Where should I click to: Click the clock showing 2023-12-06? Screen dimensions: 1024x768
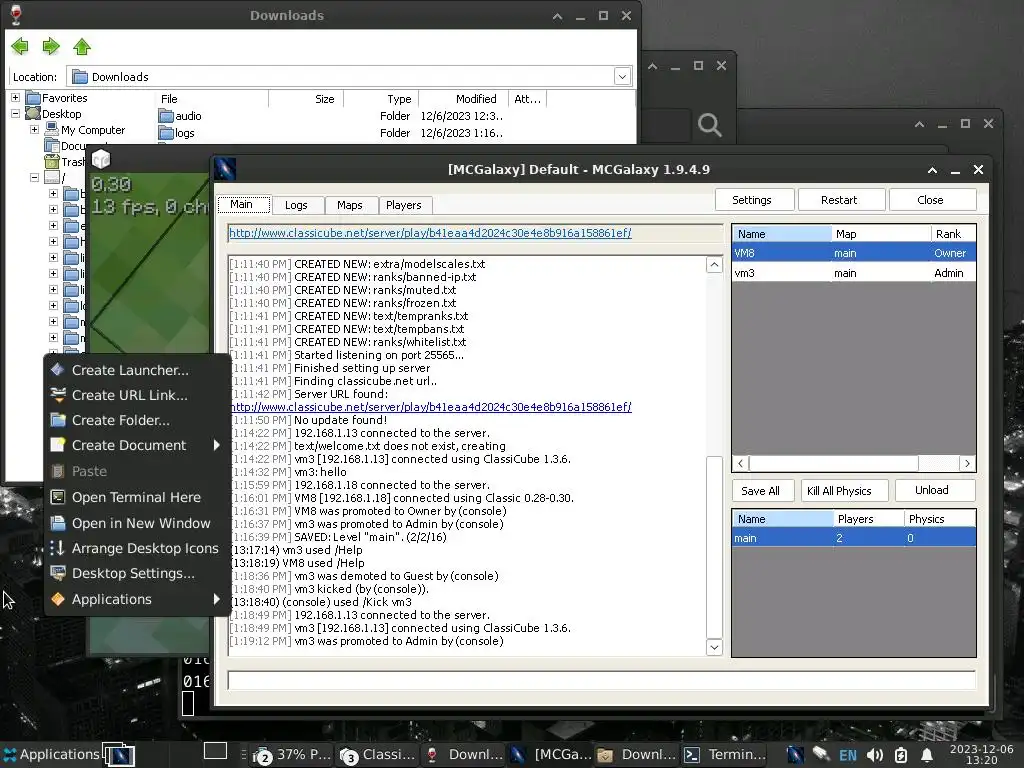[982, 754]
